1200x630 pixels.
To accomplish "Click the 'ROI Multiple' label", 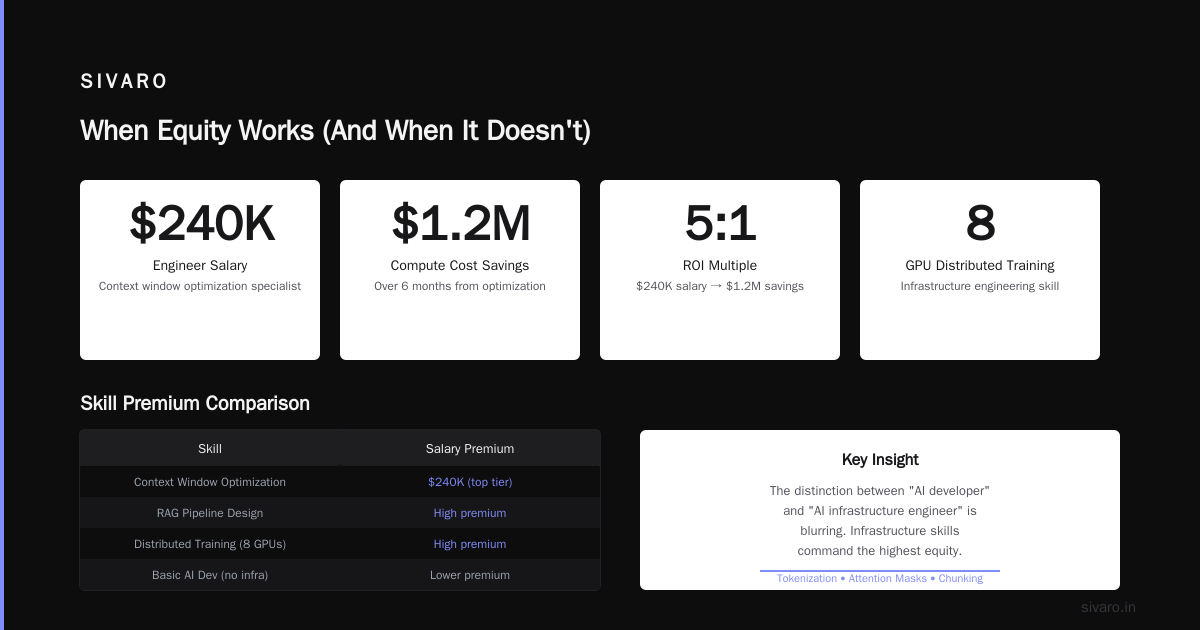I will point(720,265).
